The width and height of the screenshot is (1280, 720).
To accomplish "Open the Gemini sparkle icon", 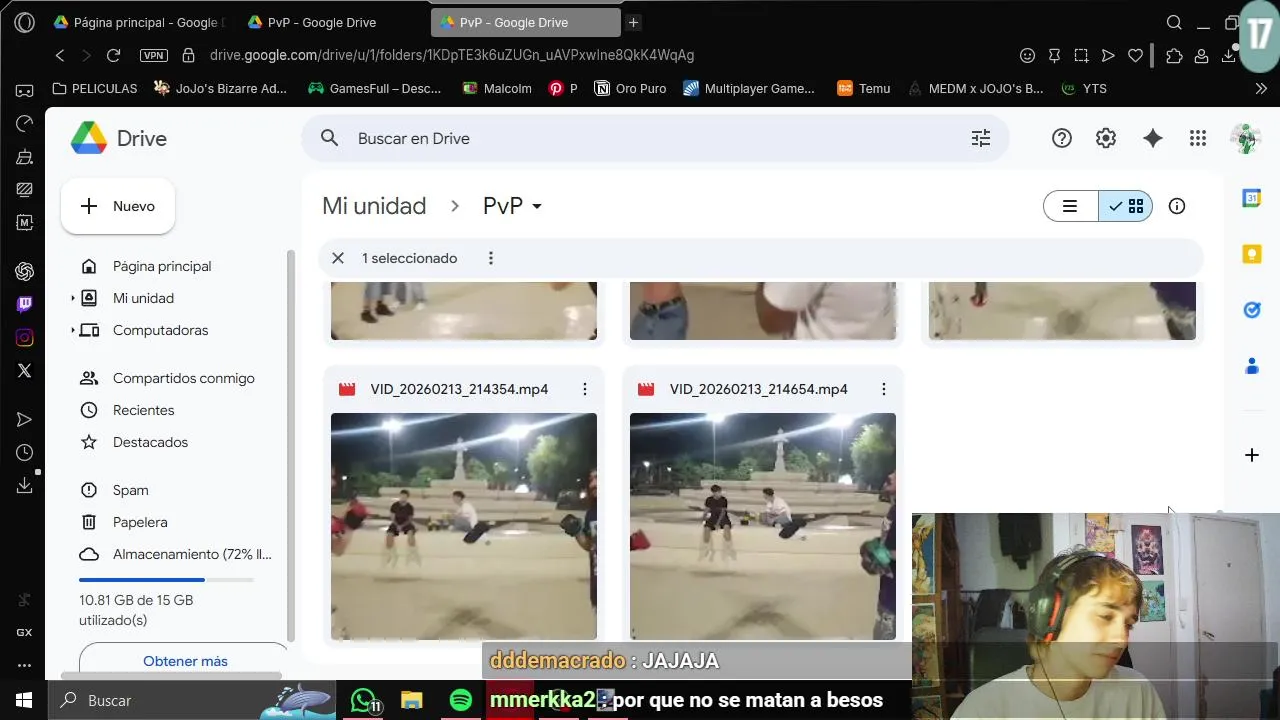I will point(1153,139).
